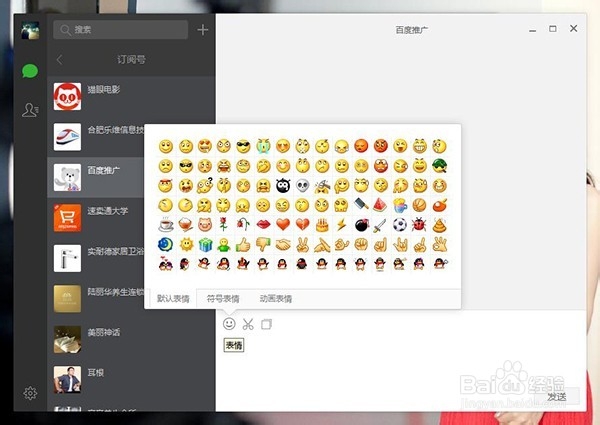This screenshot has width=600, height=425.
Task: Insert the victory hand emoji
Action: tap(302, 245)
